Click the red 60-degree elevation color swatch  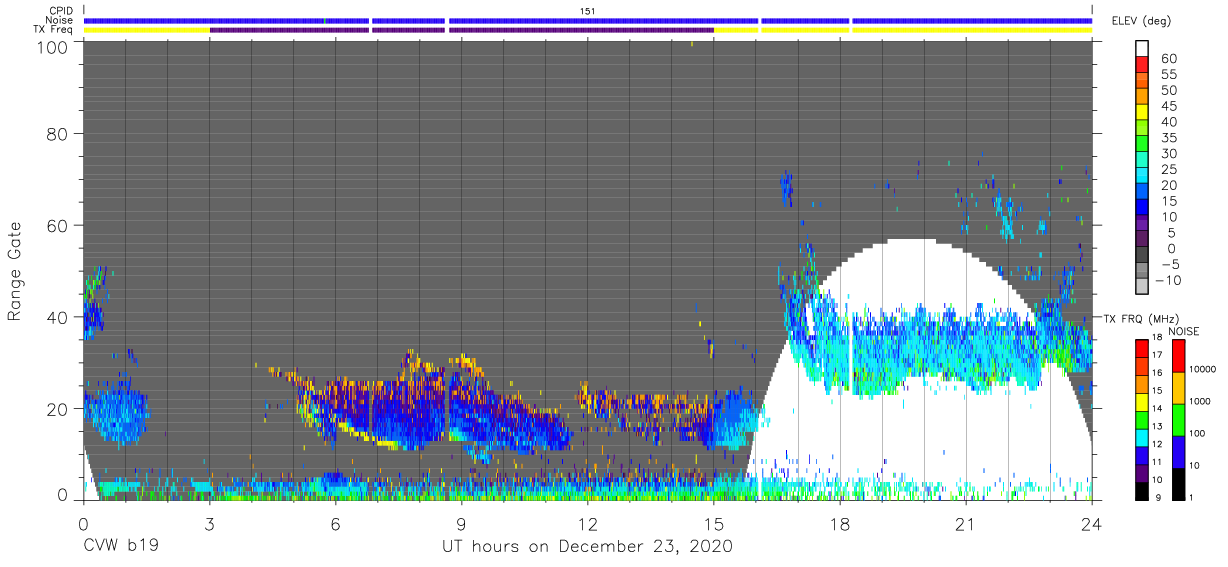pyautogui.click(x=1144, y=66)
